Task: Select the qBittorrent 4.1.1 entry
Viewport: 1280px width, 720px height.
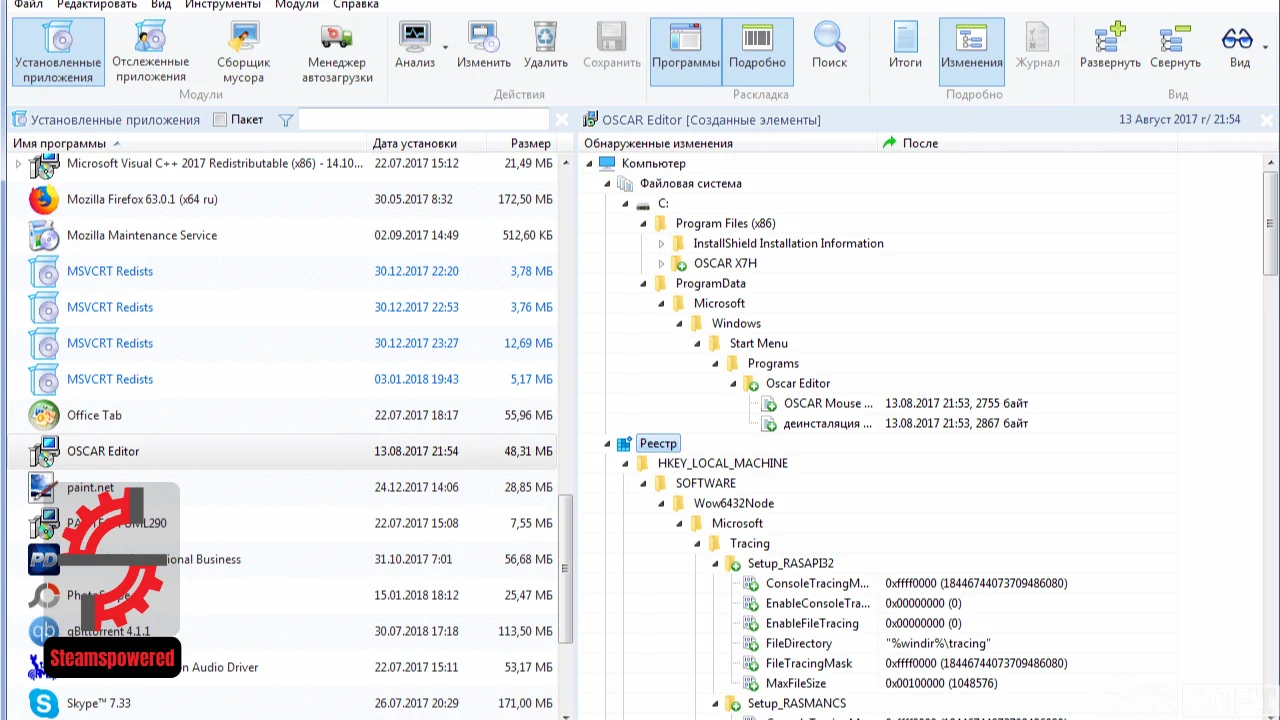Action: (x=283, y=631)
